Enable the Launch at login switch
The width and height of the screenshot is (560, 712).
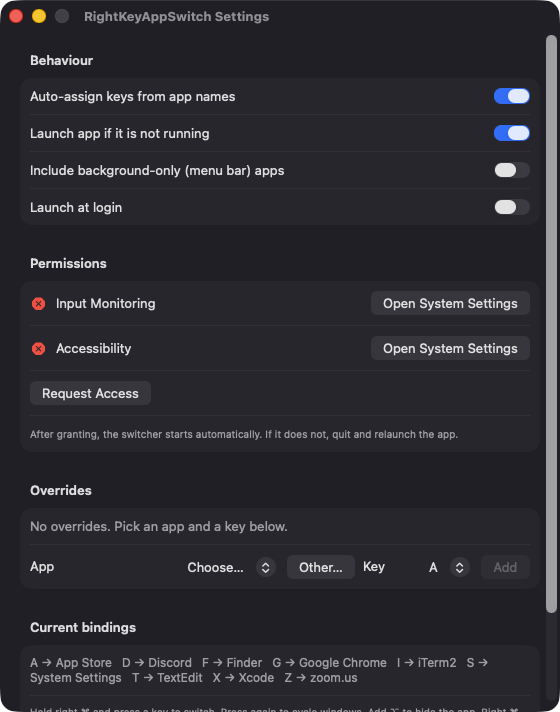(511, 207)
